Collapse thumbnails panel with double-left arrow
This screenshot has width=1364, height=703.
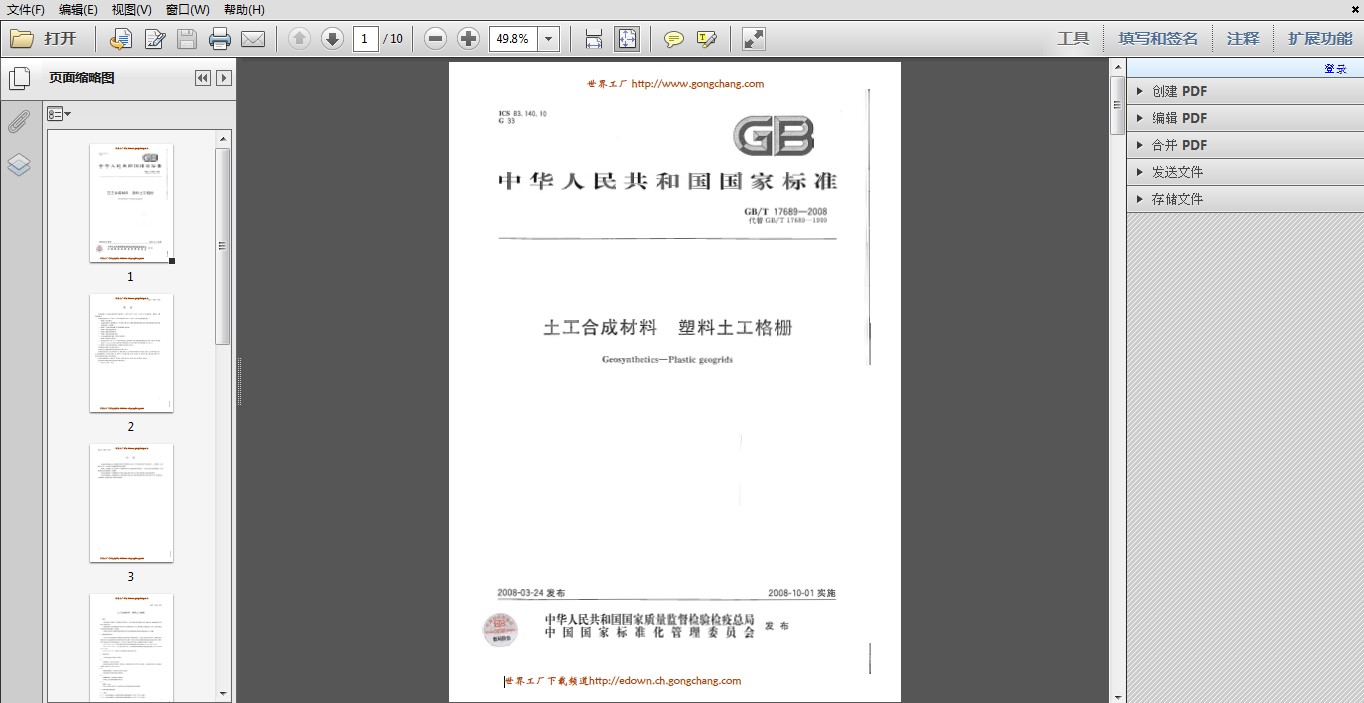(203, 78)
